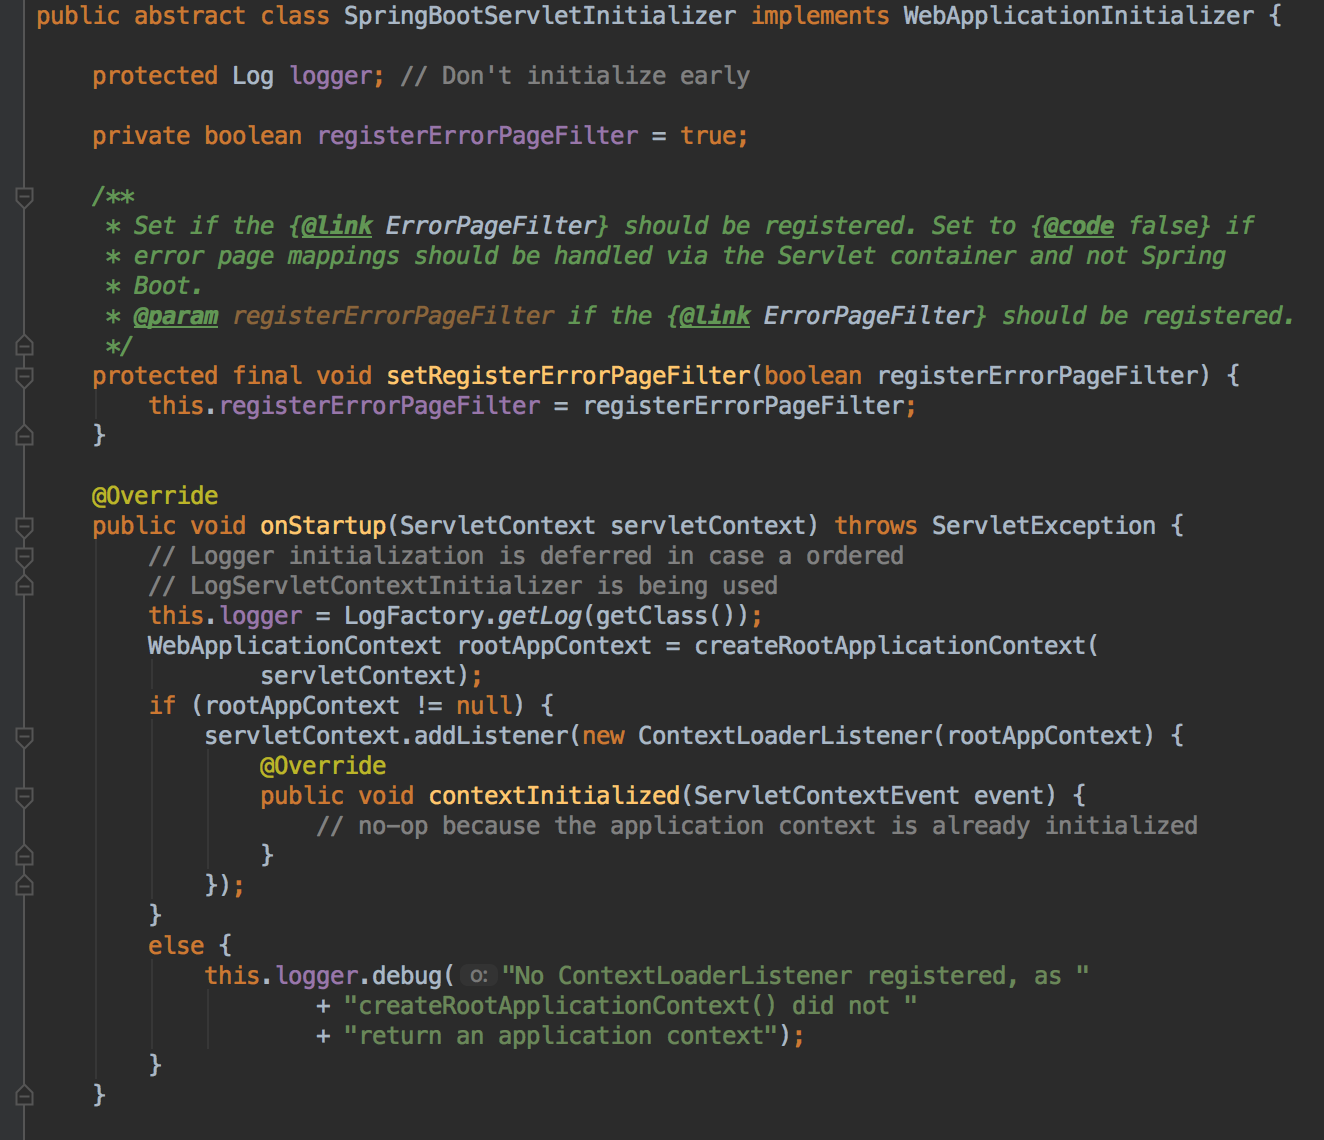Screen dimensions: 1324x1140
Task: Click the 'o:' parameter hint in debug call
Action: 480,976
